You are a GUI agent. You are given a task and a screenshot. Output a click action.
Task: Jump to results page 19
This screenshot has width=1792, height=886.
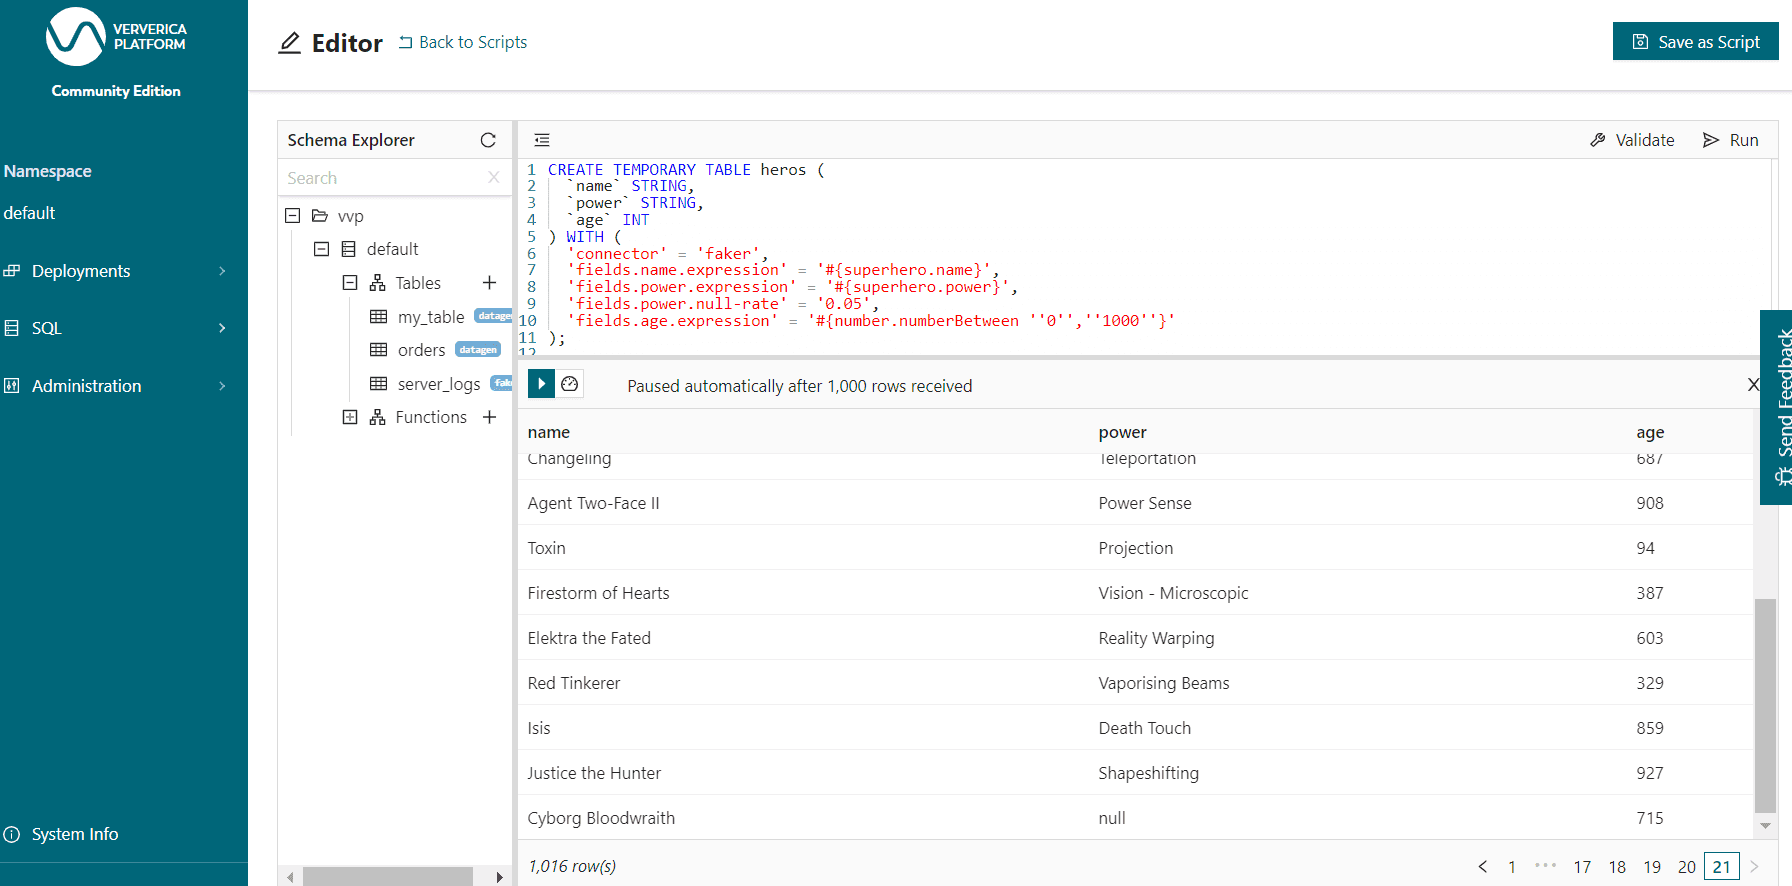1652,867
